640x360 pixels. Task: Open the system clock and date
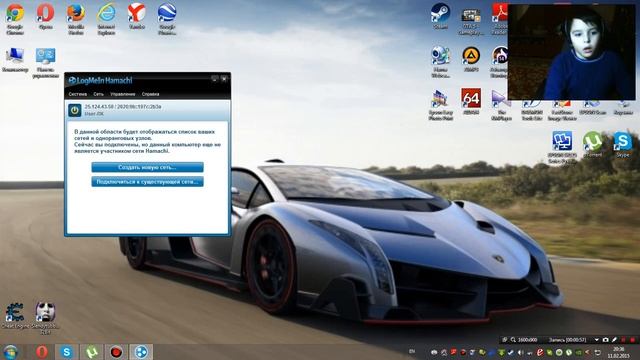tap(618, 352)
